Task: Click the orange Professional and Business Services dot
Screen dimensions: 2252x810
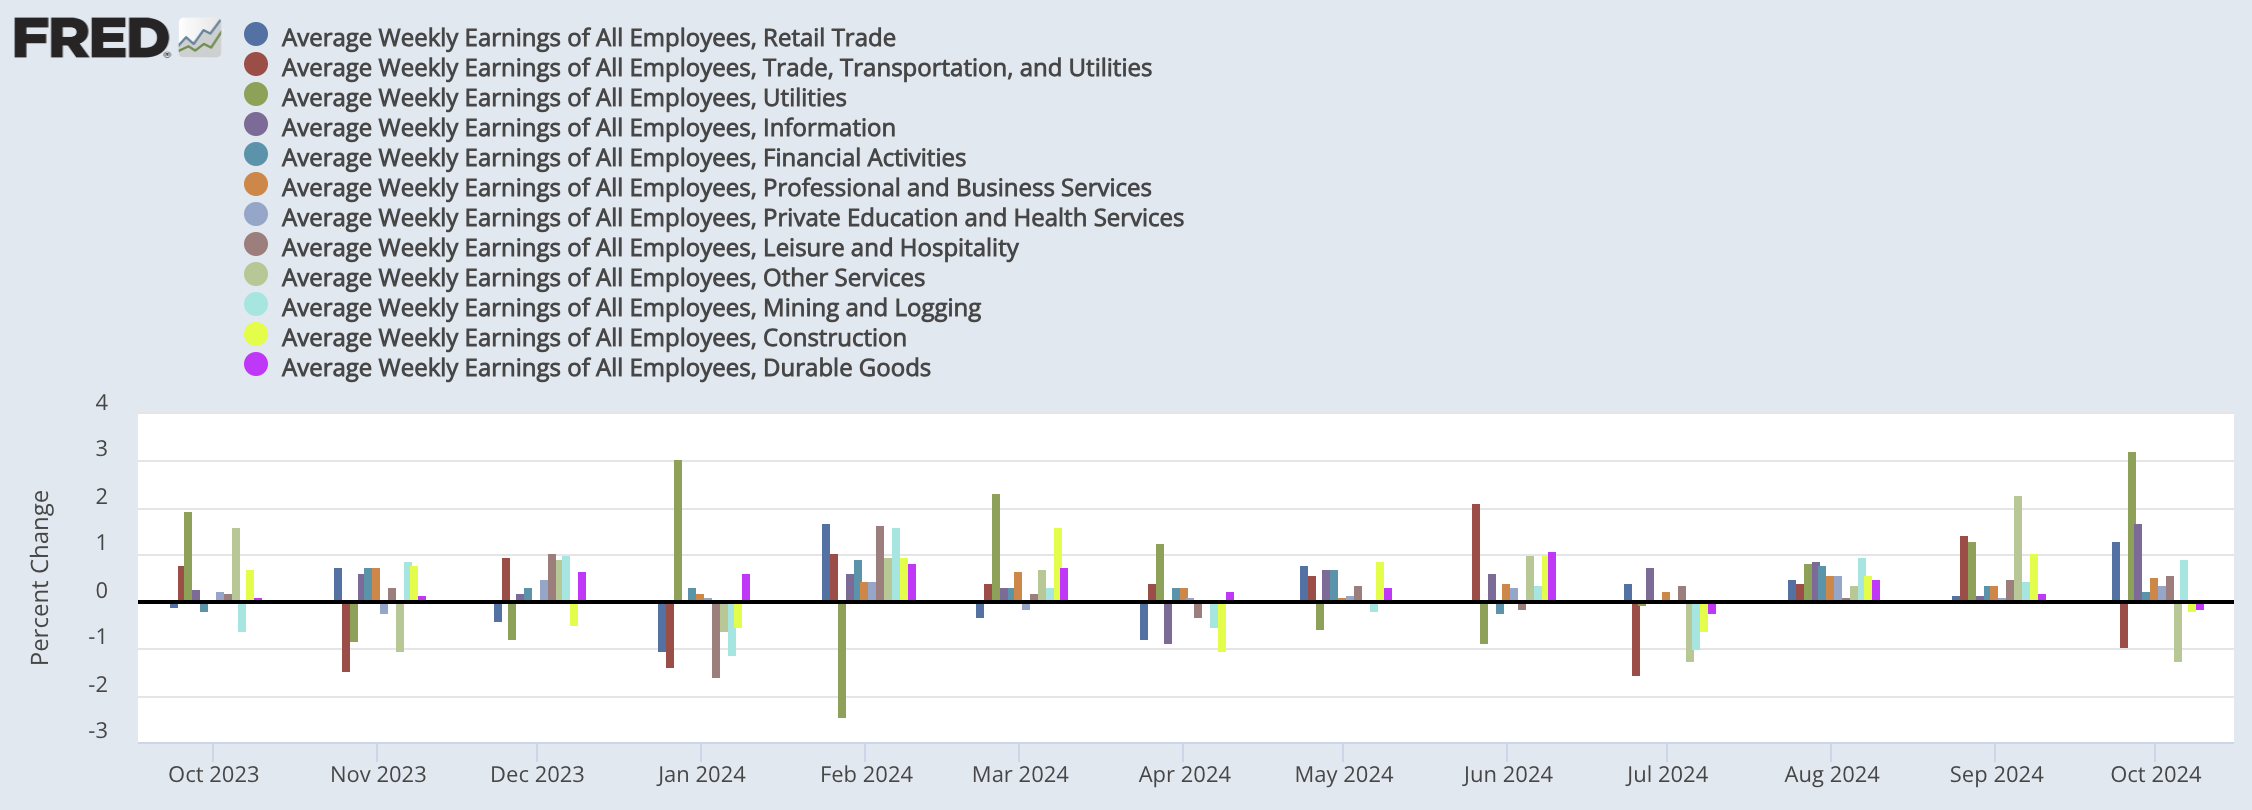Action: [256, 185]
